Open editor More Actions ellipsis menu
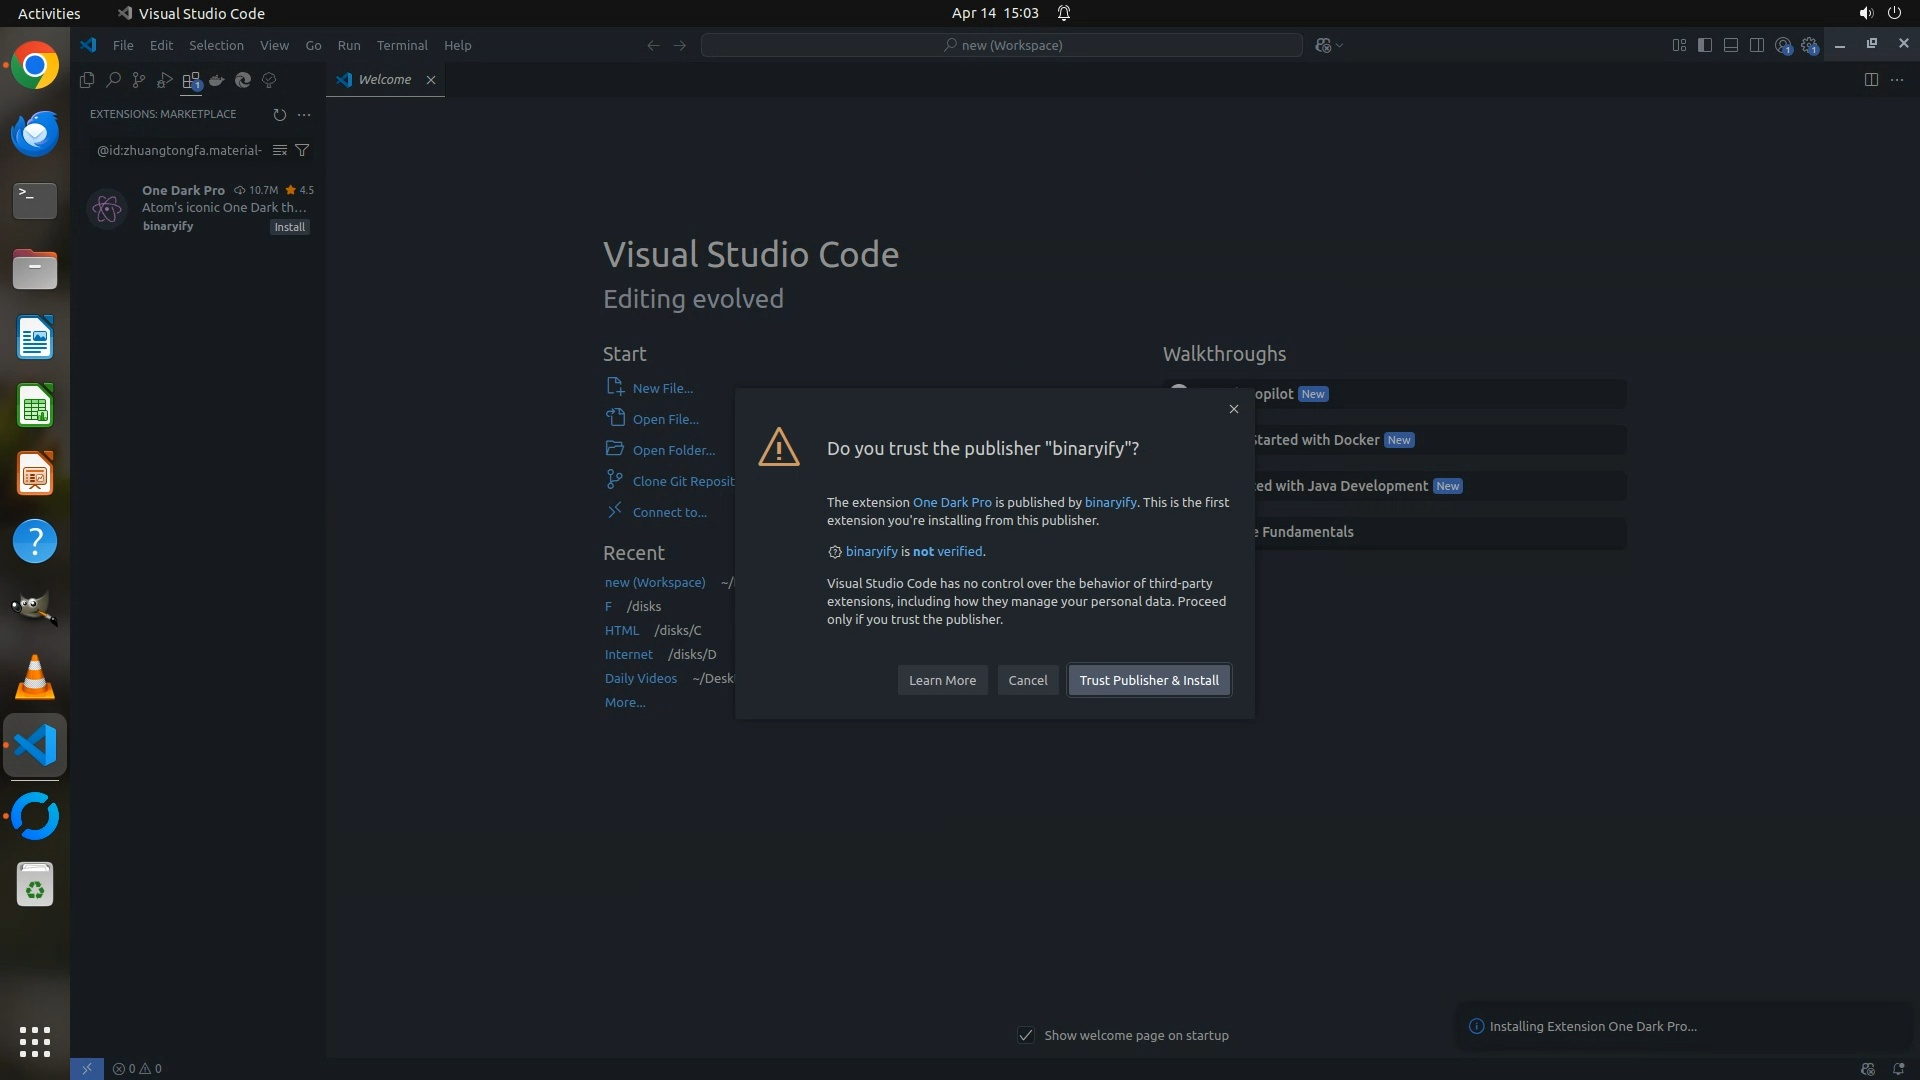 pyautogui.click(x=1897, y=80)
